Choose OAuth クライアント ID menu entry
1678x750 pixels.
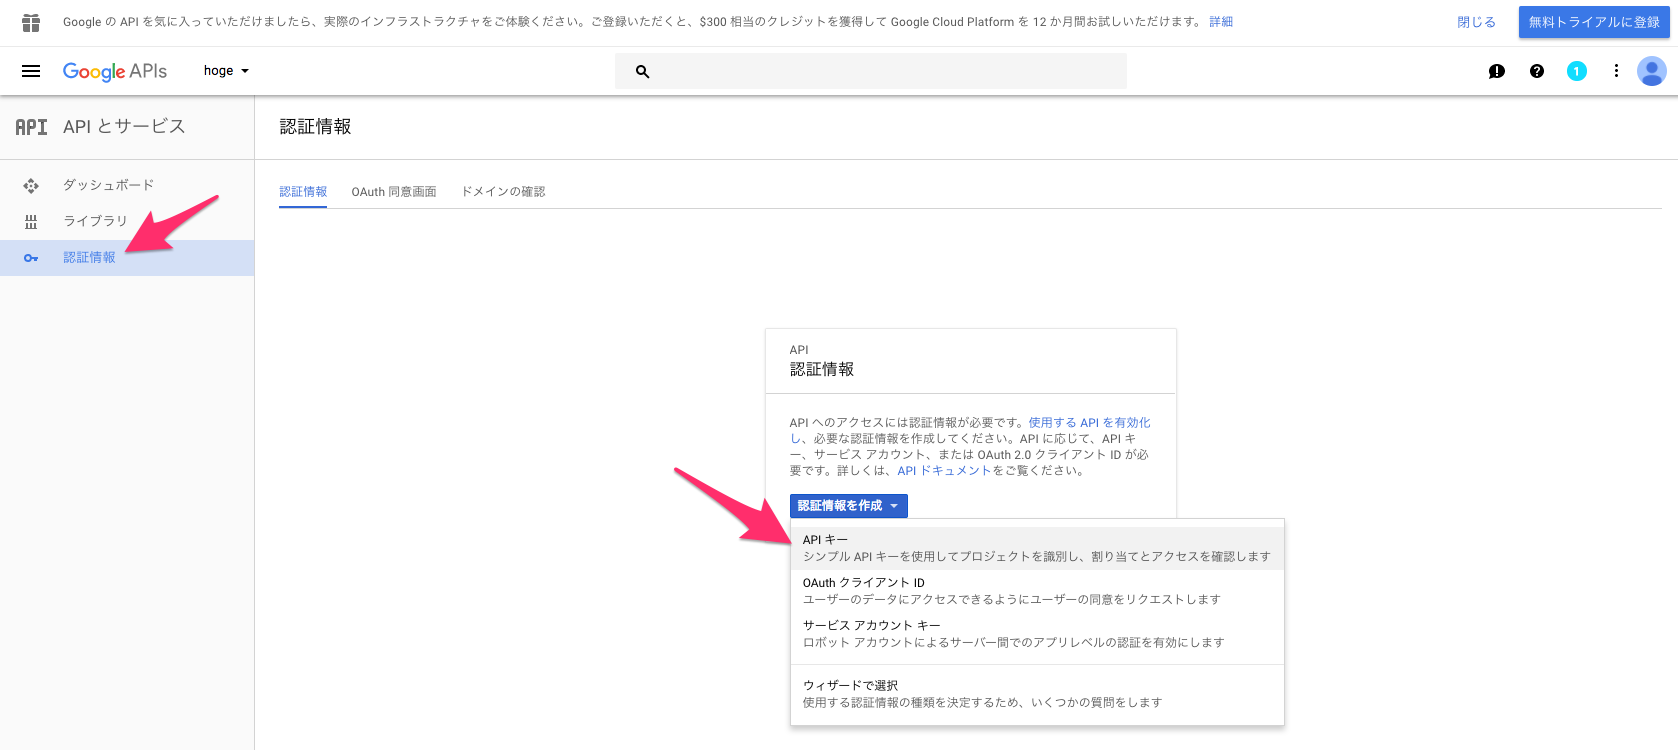tap(1037, 591)
